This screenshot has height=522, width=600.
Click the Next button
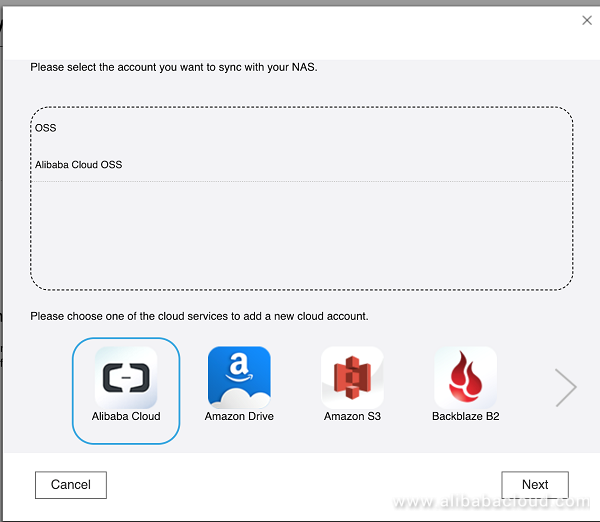pyautogui.click(x=535, y=485)
